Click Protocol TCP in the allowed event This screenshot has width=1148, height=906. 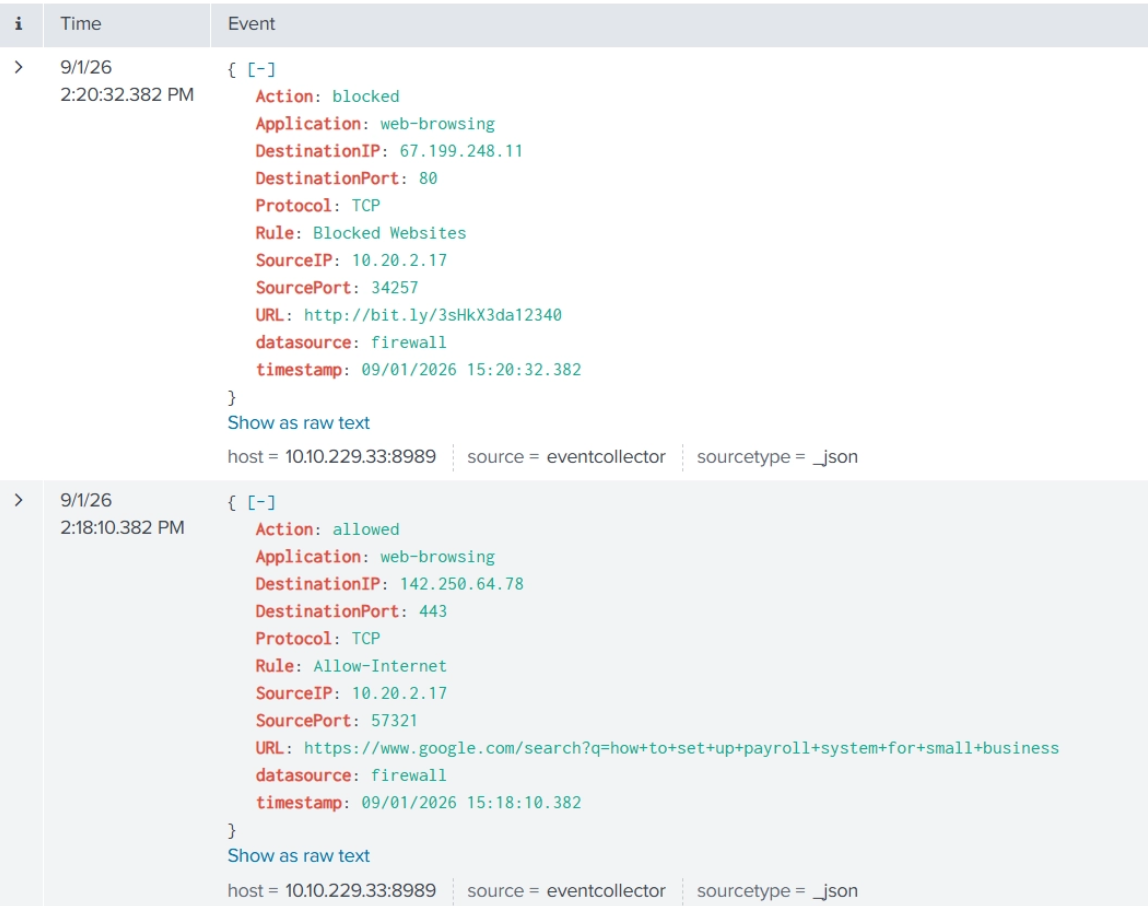[365, 639]
